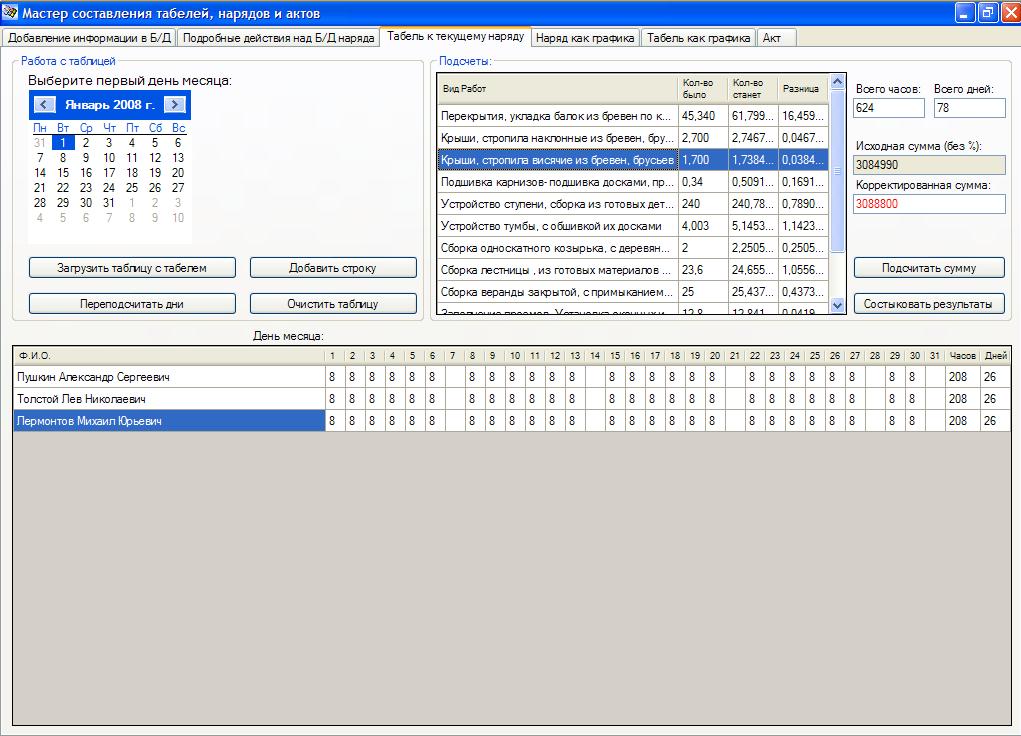Select row Устройство тумбы, с обшивкой
1021x736 pixels.
click(633, 226)
